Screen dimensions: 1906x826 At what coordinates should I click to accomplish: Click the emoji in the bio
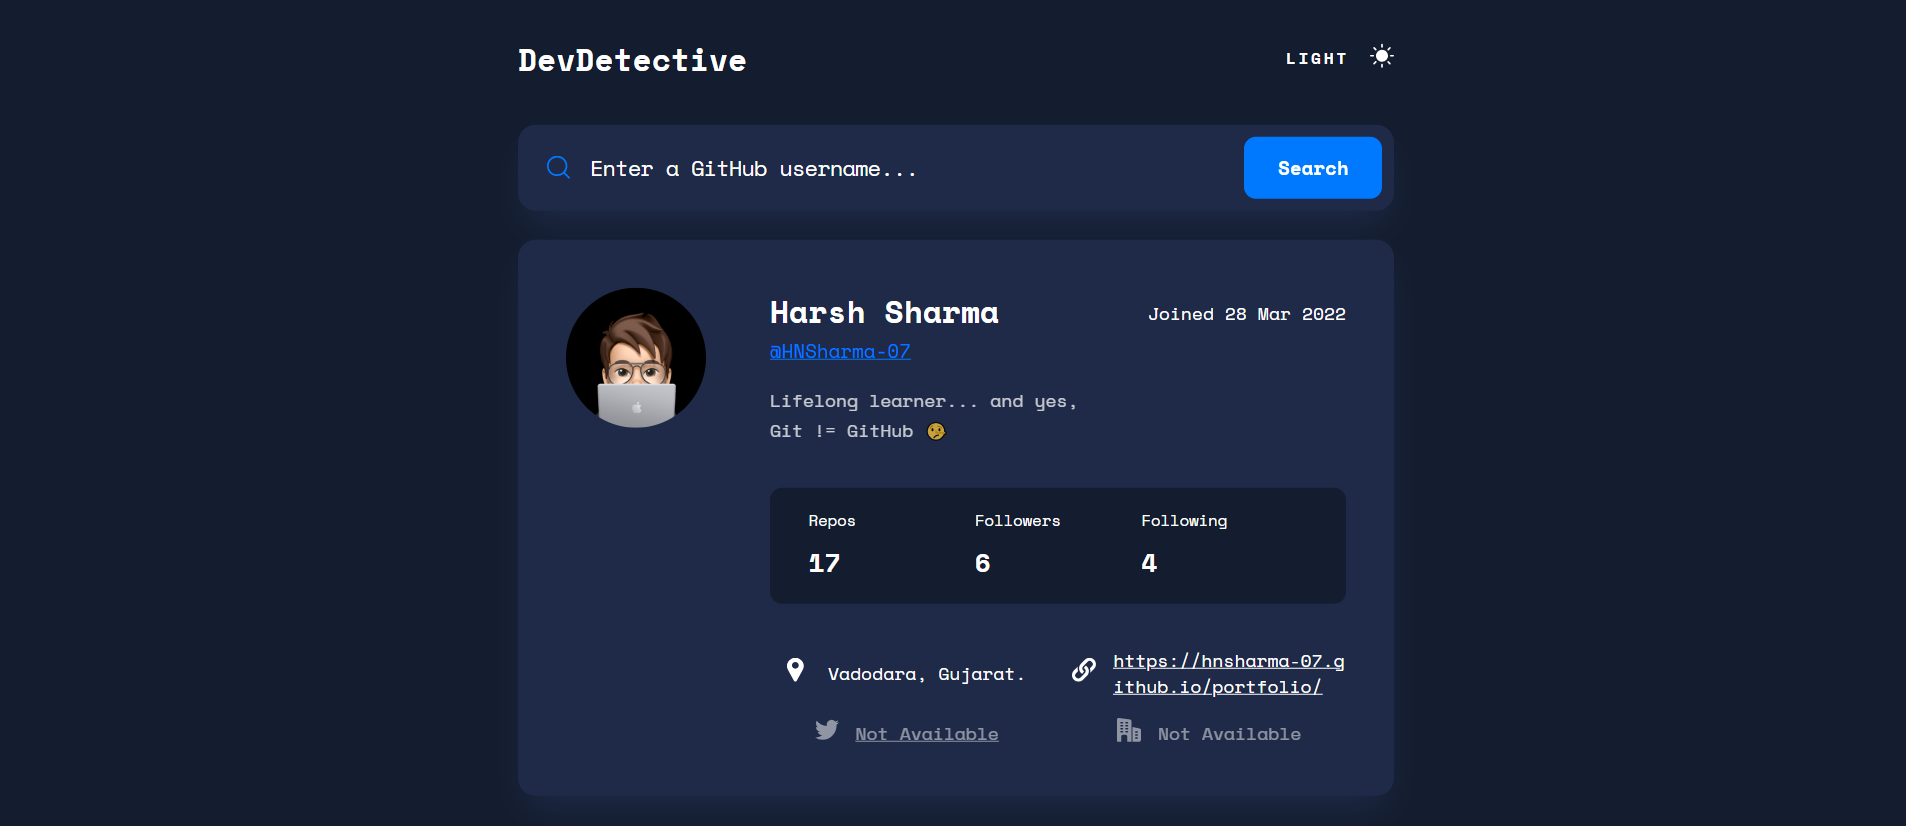pos(936,432)
